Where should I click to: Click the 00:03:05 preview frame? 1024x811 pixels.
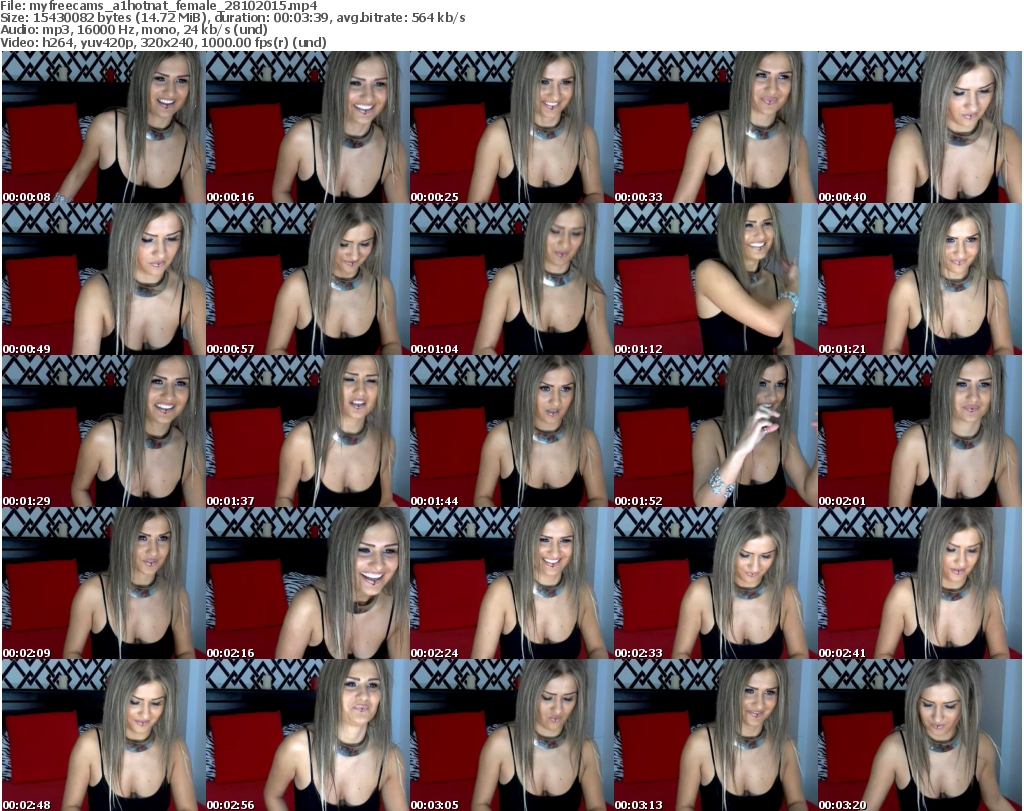pos(511,735)
